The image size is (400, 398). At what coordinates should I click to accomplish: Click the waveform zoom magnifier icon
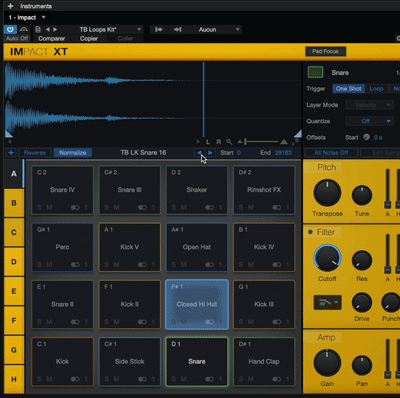[229, 142]
